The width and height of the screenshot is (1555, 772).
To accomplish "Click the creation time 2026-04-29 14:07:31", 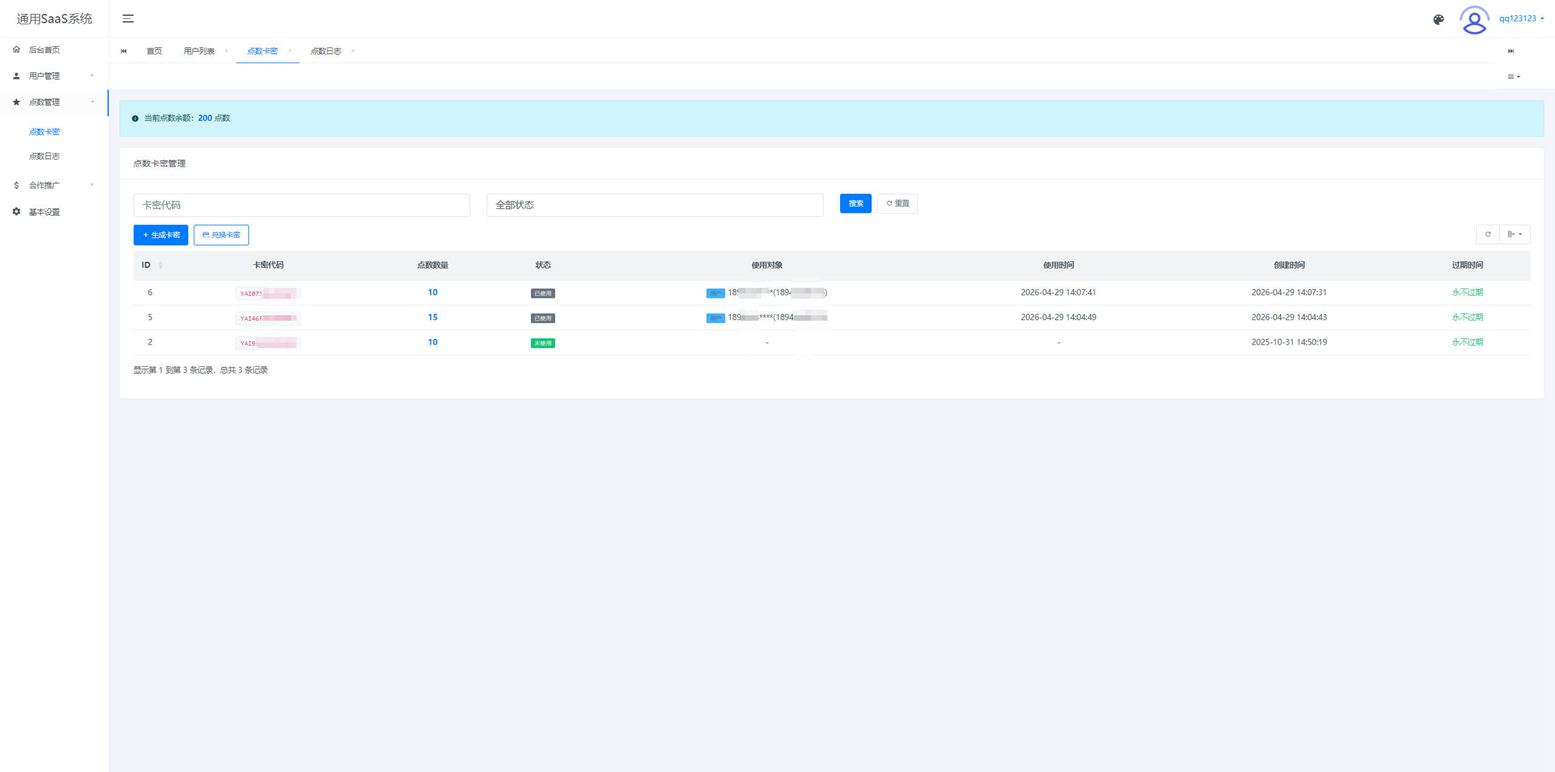I will point(1289,293).
